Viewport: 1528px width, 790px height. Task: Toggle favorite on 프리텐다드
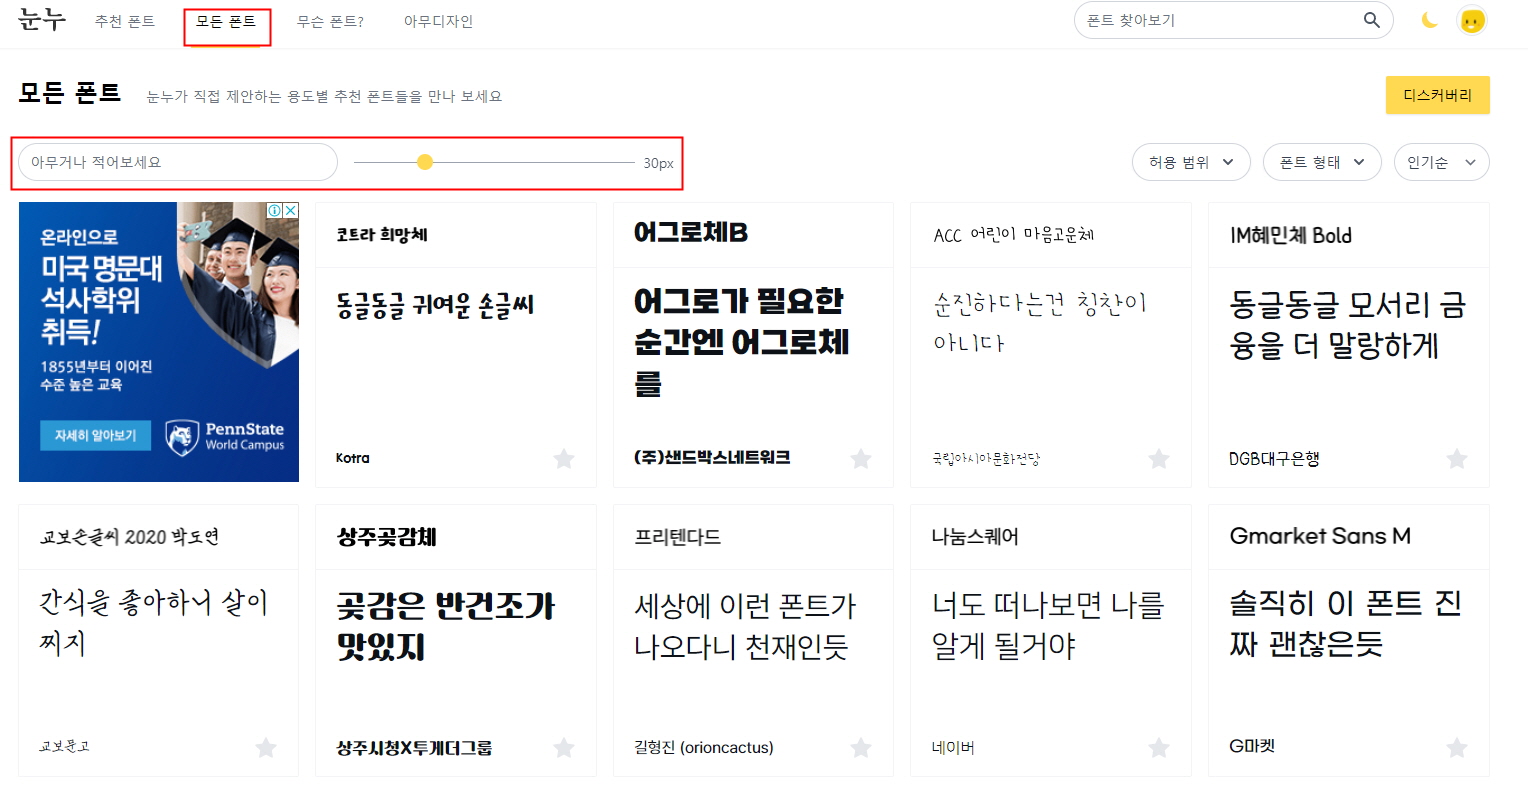click(x=861, y=747)
